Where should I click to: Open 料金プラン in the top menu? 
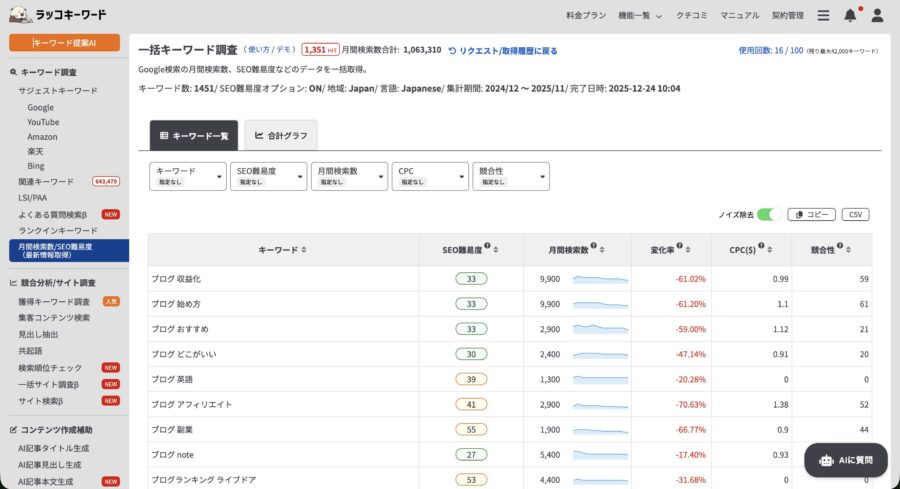586,15
